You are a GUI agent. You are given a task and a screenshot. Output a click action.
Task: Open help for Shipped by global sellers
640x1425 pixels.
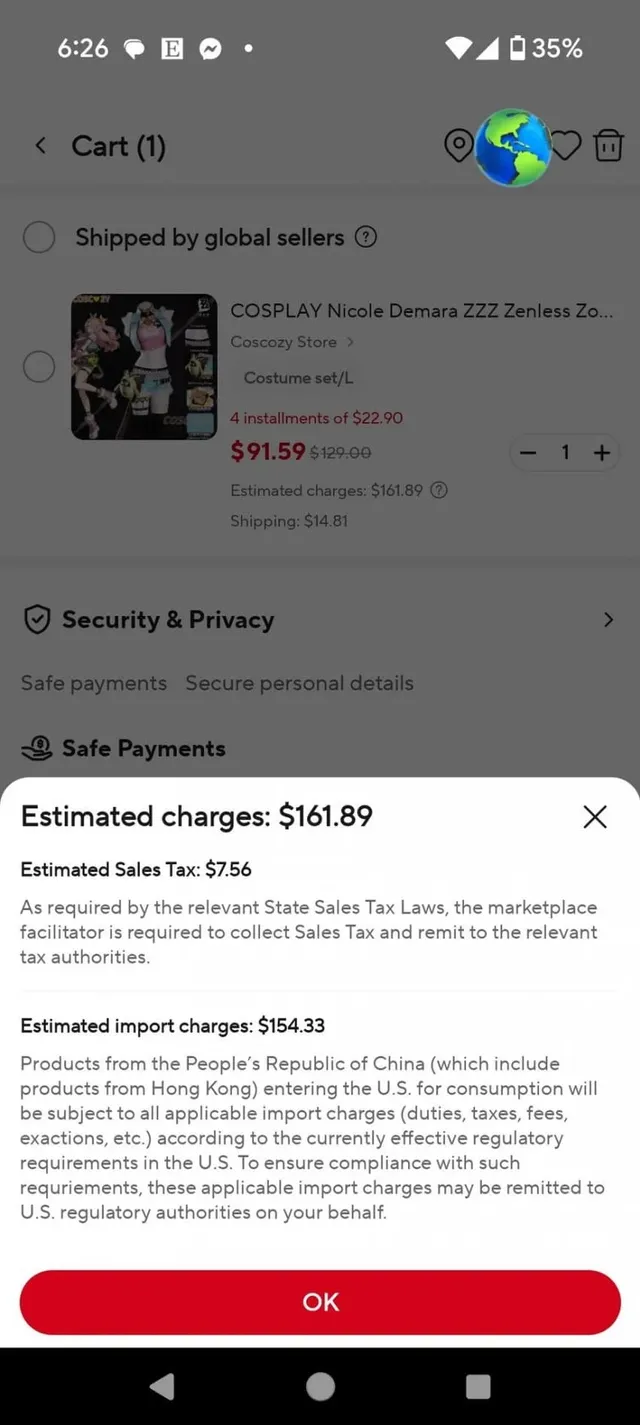[x=366, y=237]
